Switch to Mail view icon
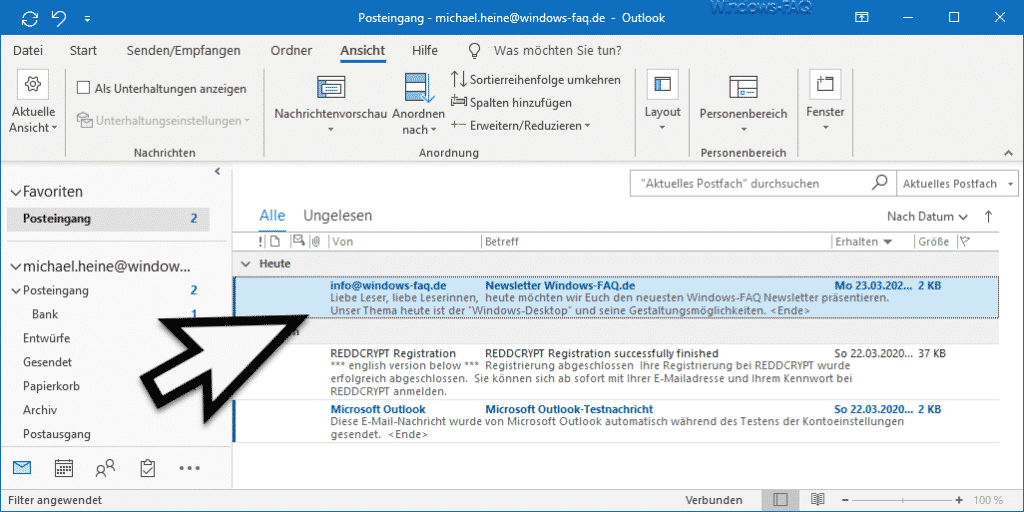This screenshot has height=512, width=1024. (x=22, y=468)
